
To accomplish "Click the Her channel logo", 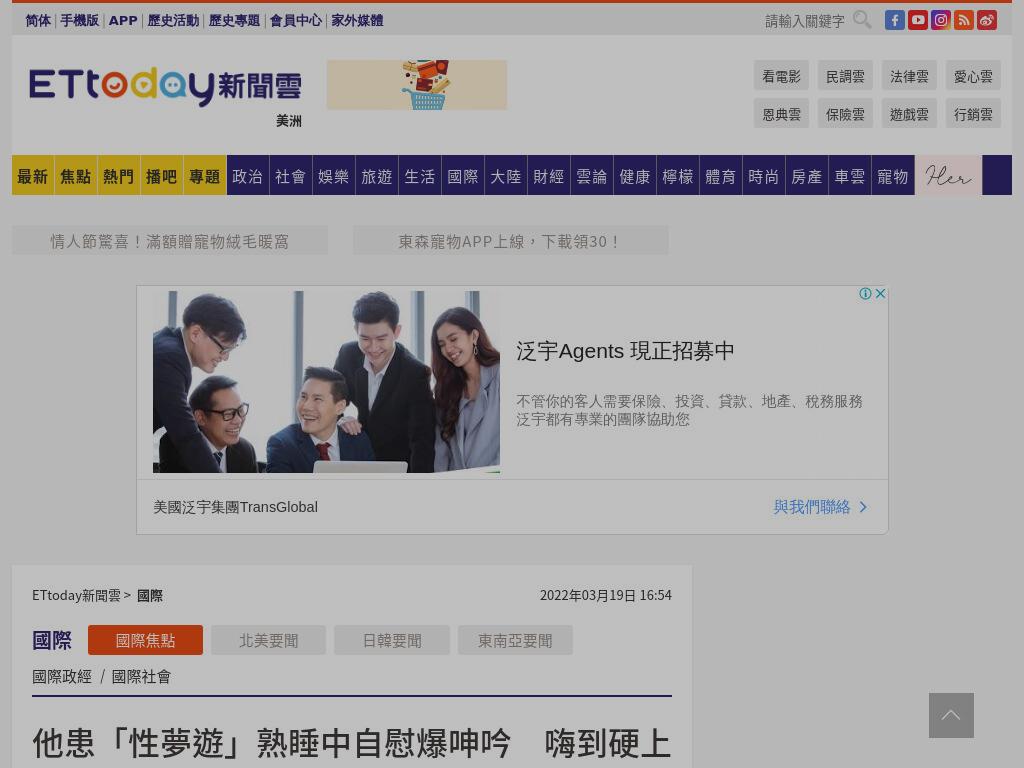I will pyautogui.click(x=948, y=175).
